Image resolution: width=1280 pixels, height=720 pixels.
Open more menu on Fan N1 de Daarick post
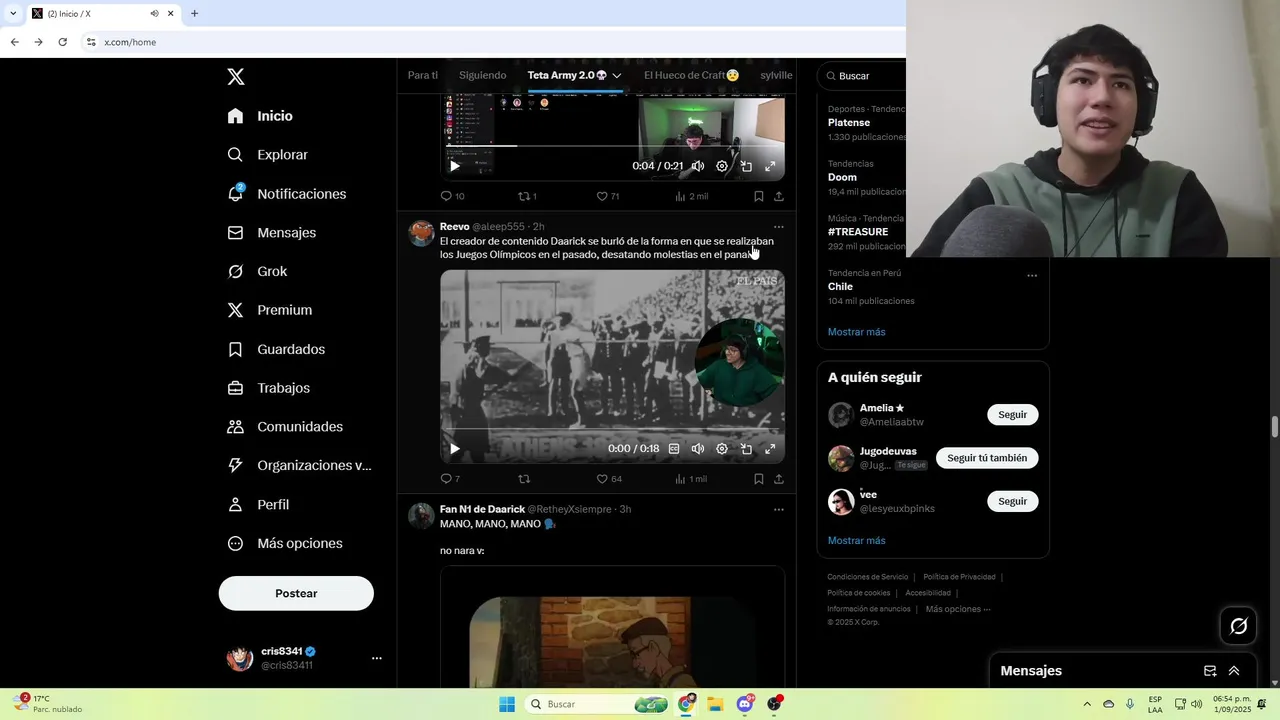click(779, 510)
